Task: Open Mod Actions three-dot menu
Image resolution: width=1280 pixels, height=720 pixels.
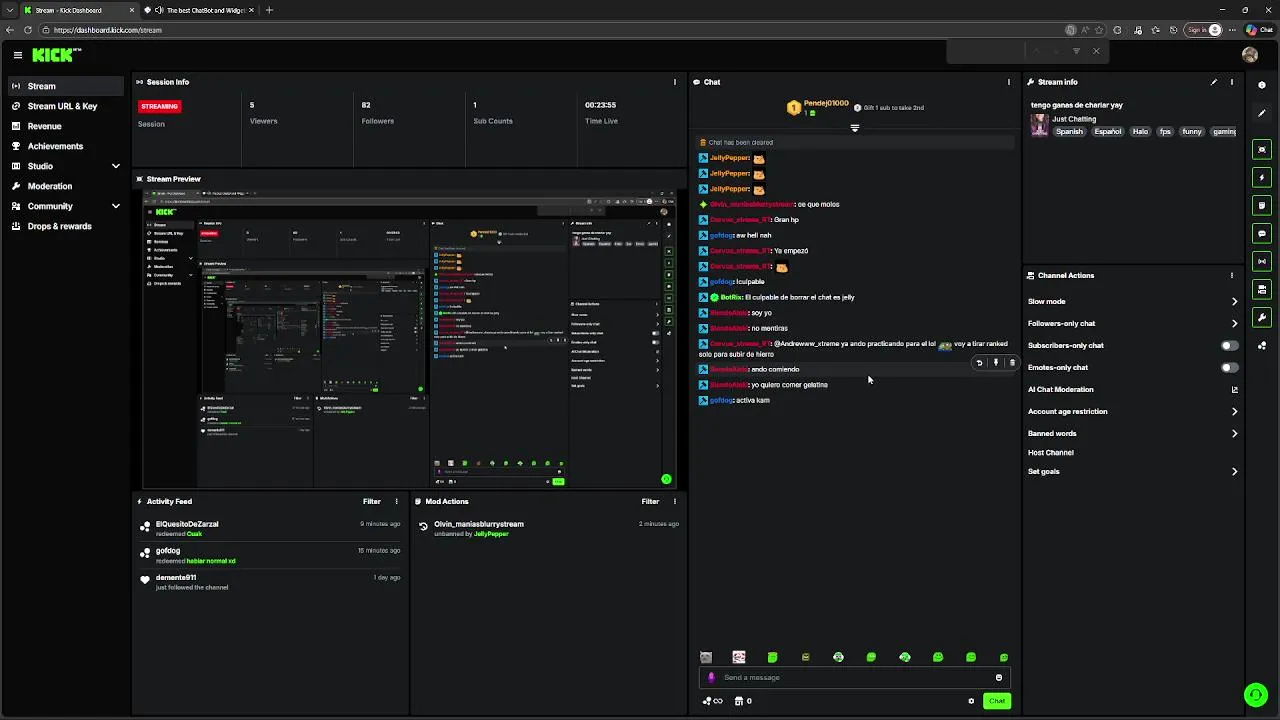Action: point(675,501)
